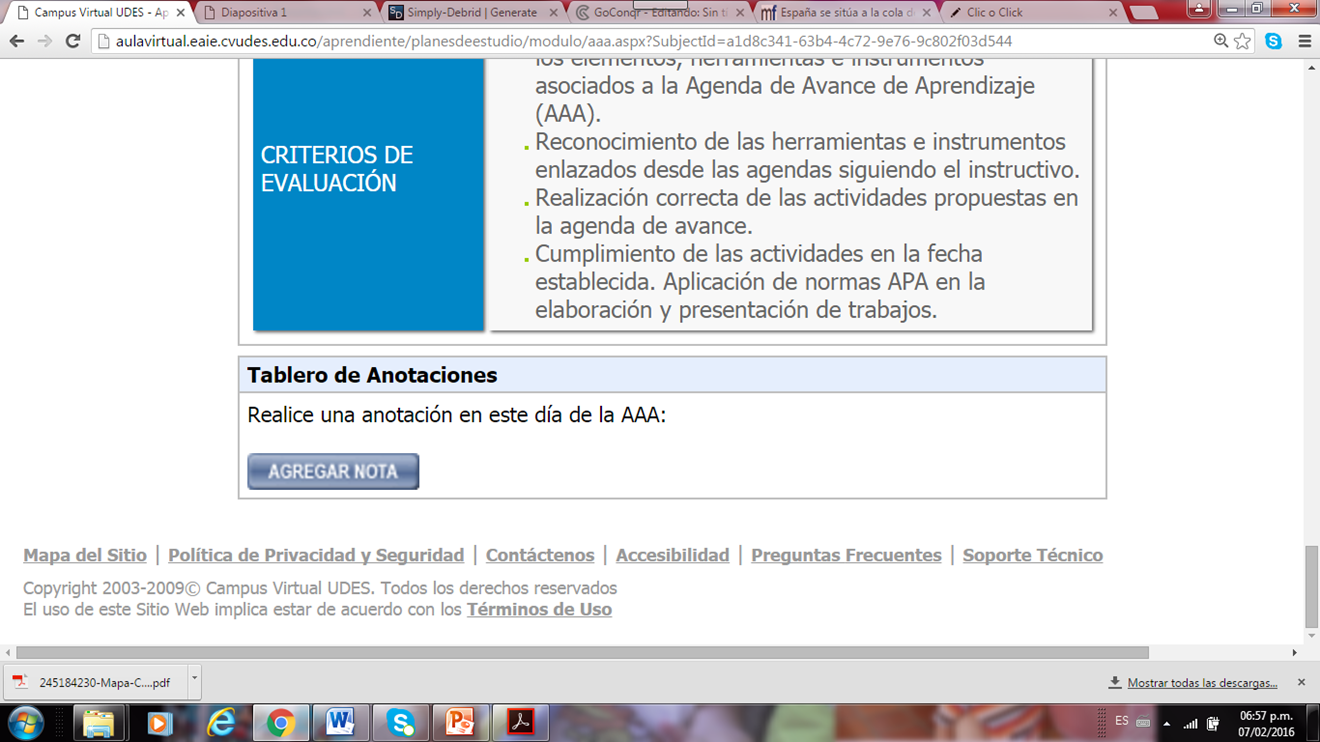The width and height of the screenshot is (1320, 742).
Task: Click the horizontal scrollbar thumb
Action: tap(582, 653)
